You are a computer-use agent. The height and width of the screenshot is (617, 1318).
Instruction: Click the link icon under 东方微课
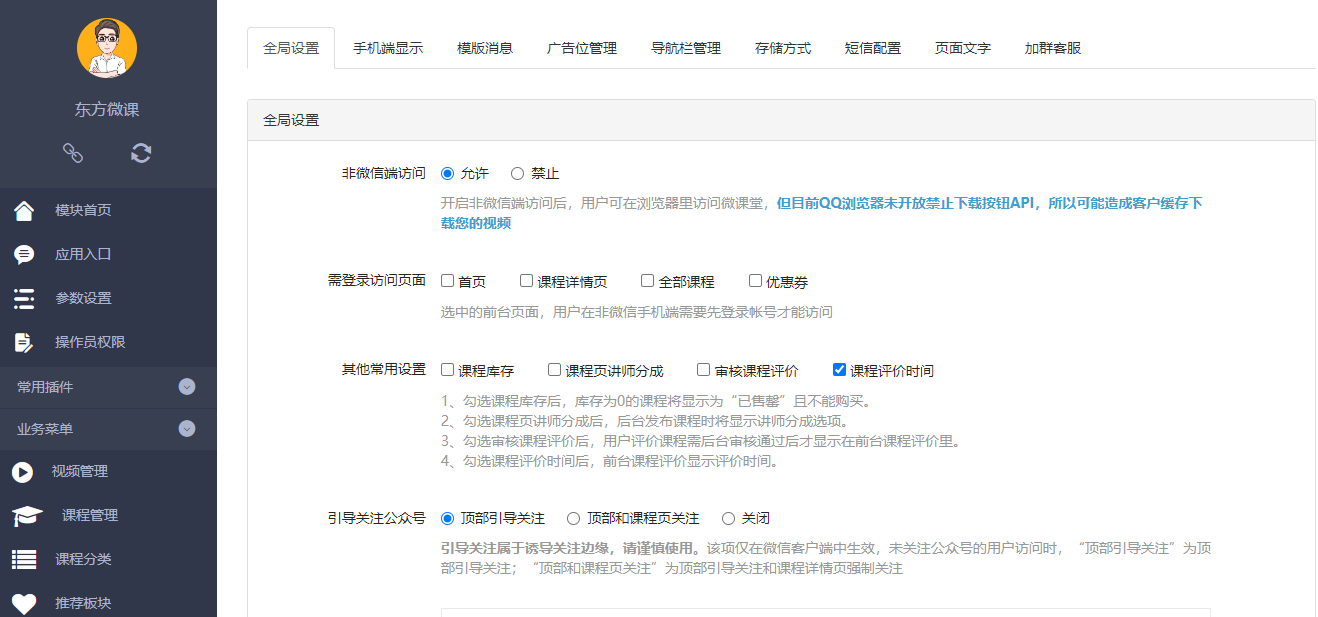click(73, 153)
